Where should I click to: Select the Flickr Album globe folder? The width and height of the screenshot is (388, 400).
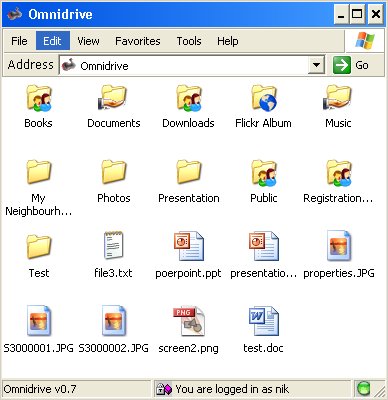point(264,98)
